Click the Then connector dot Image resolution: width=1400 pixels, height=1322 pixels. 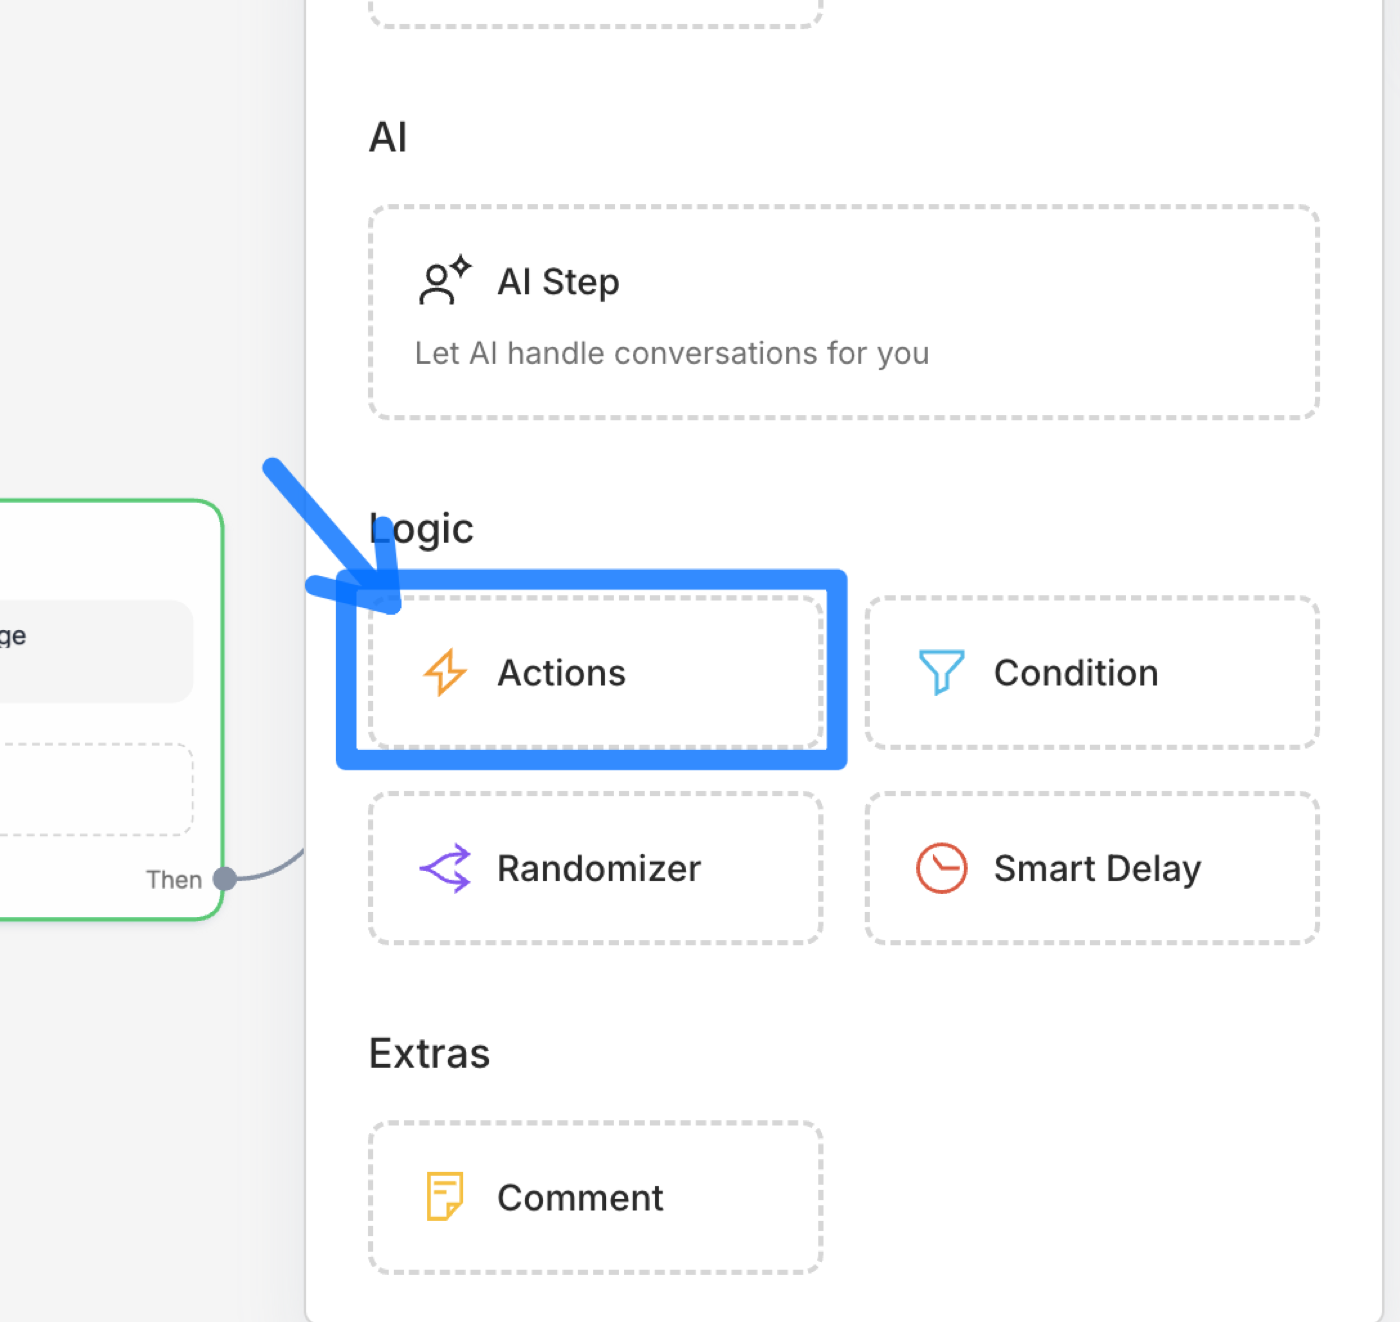225,879
